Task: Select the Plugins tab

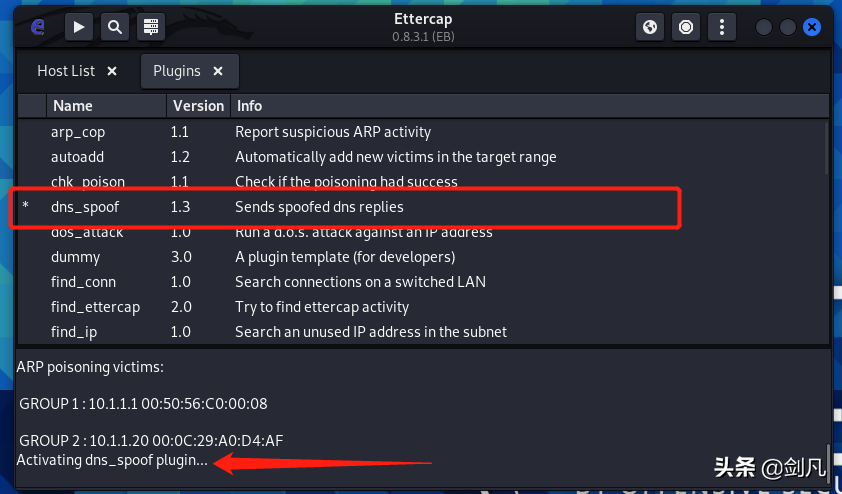Action: (177, 71)
